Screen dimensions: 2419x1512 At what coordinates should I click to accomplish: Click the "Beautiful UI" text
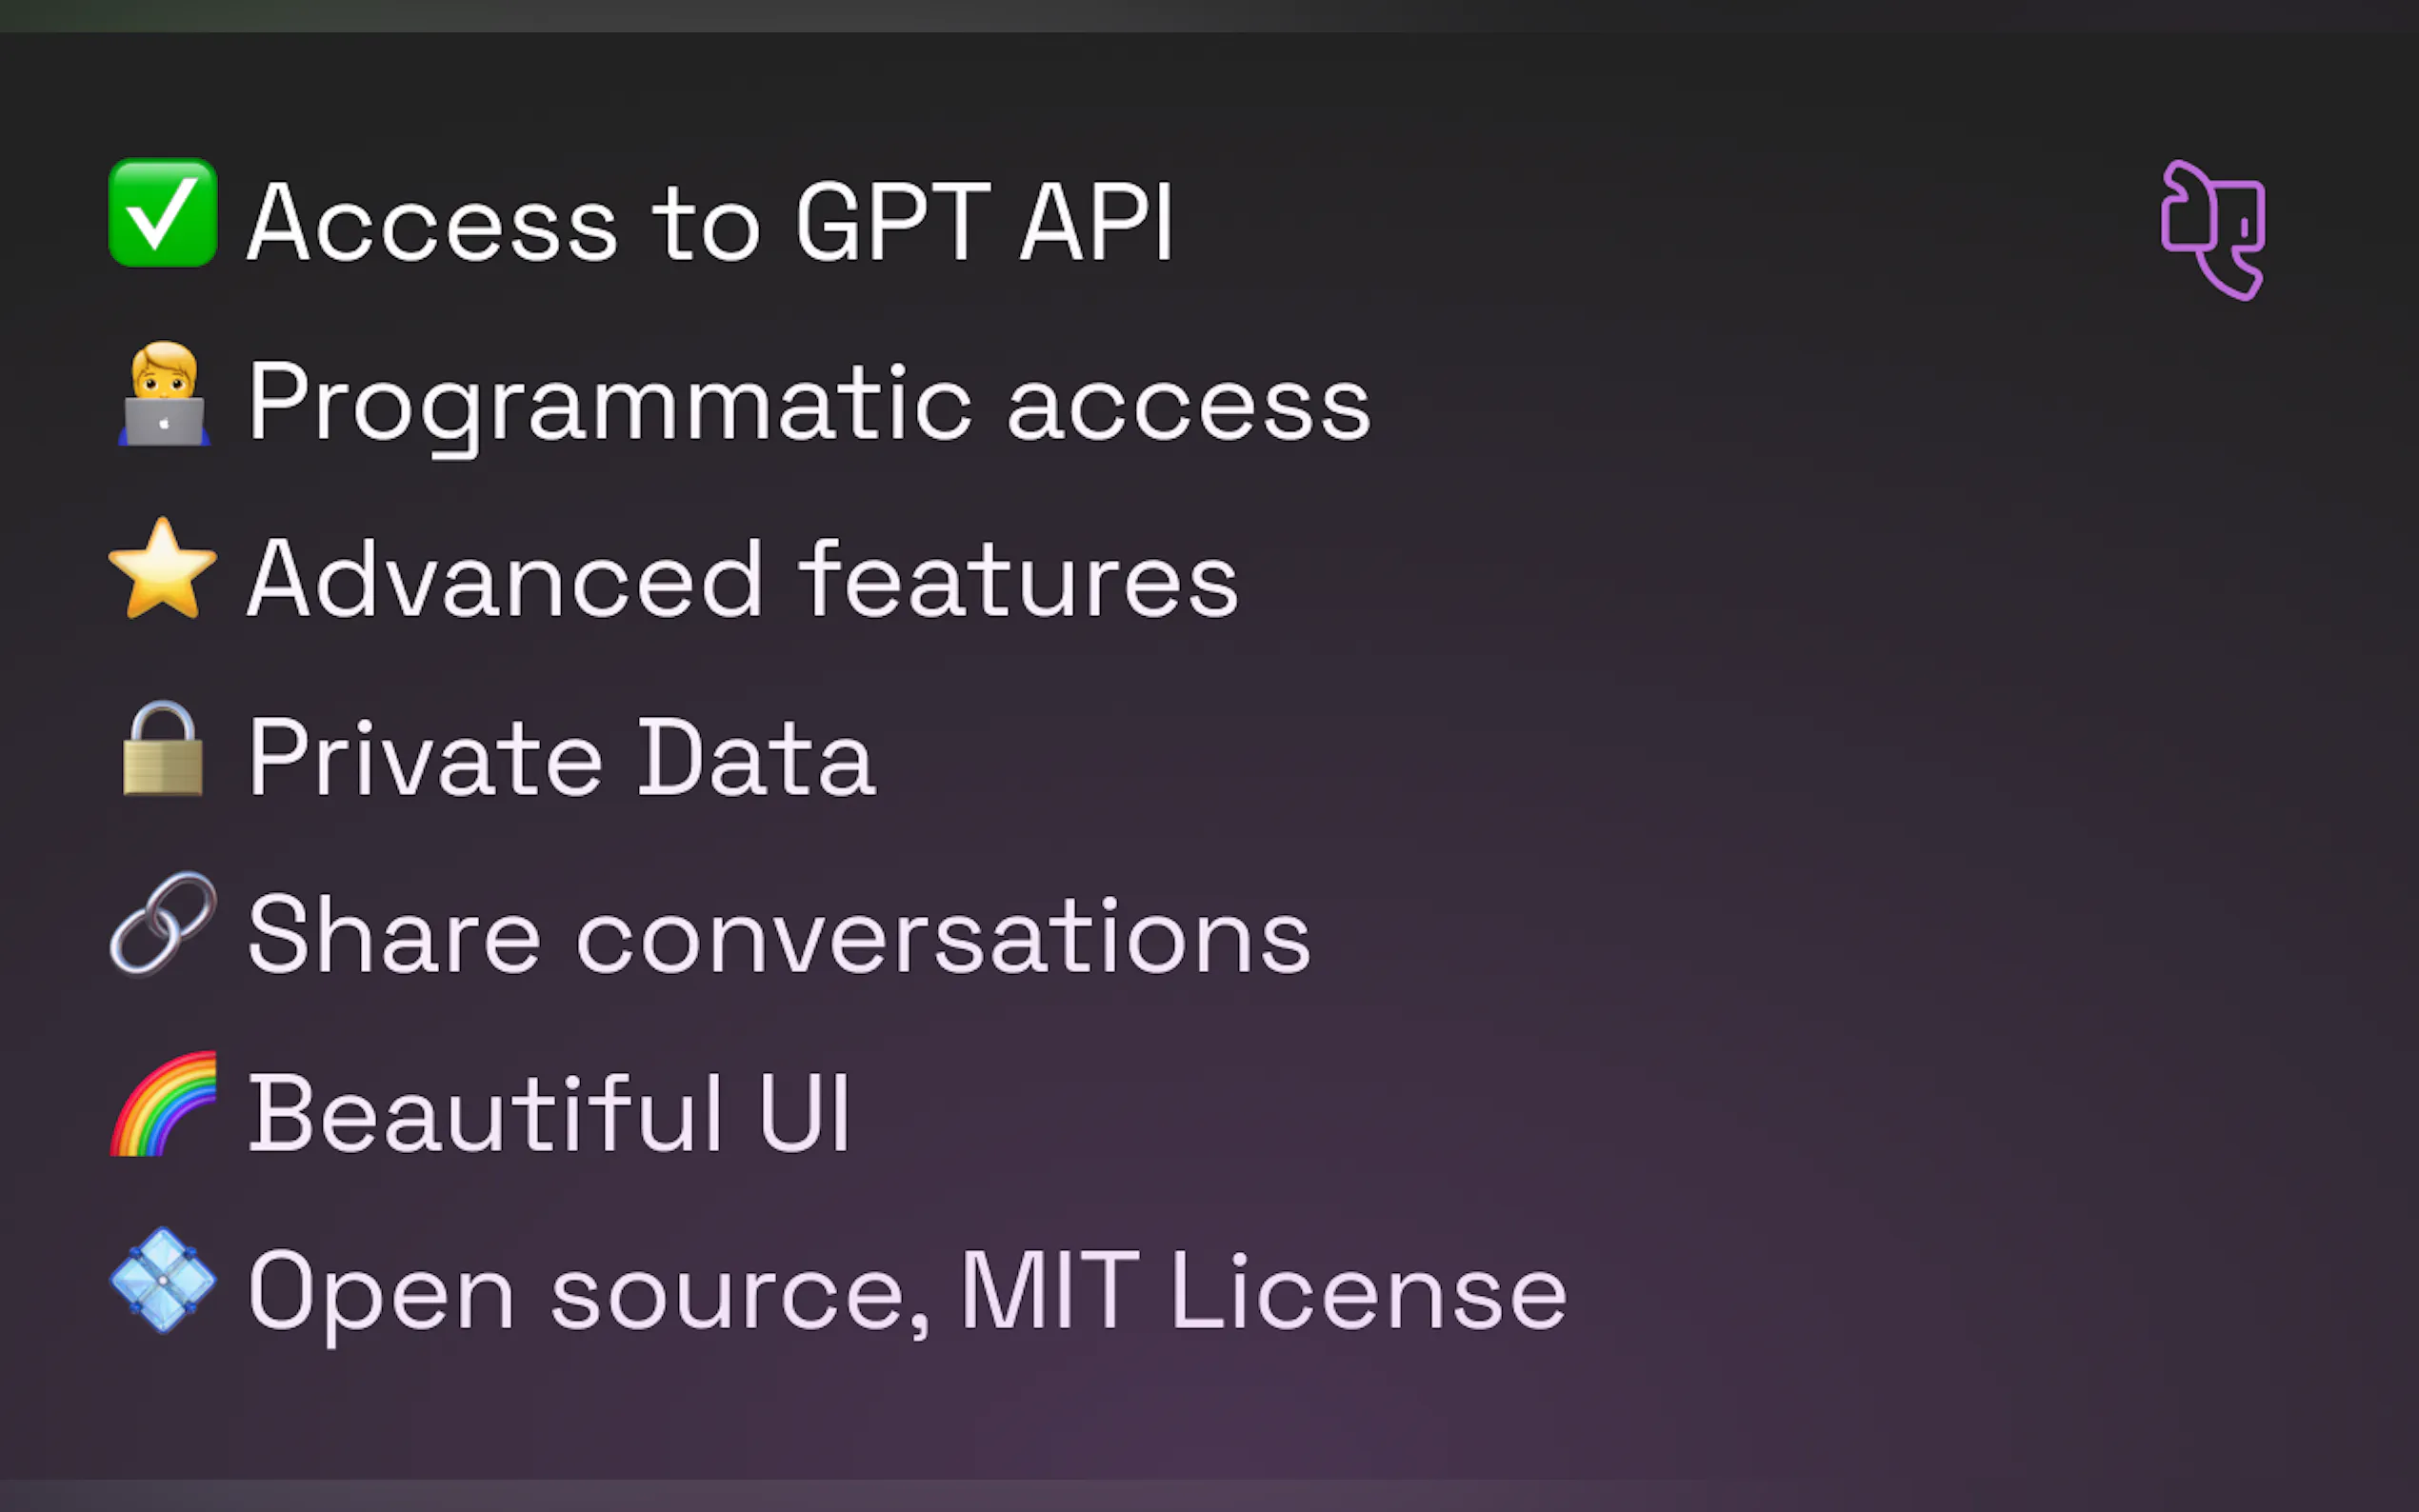click(549, 1113)
